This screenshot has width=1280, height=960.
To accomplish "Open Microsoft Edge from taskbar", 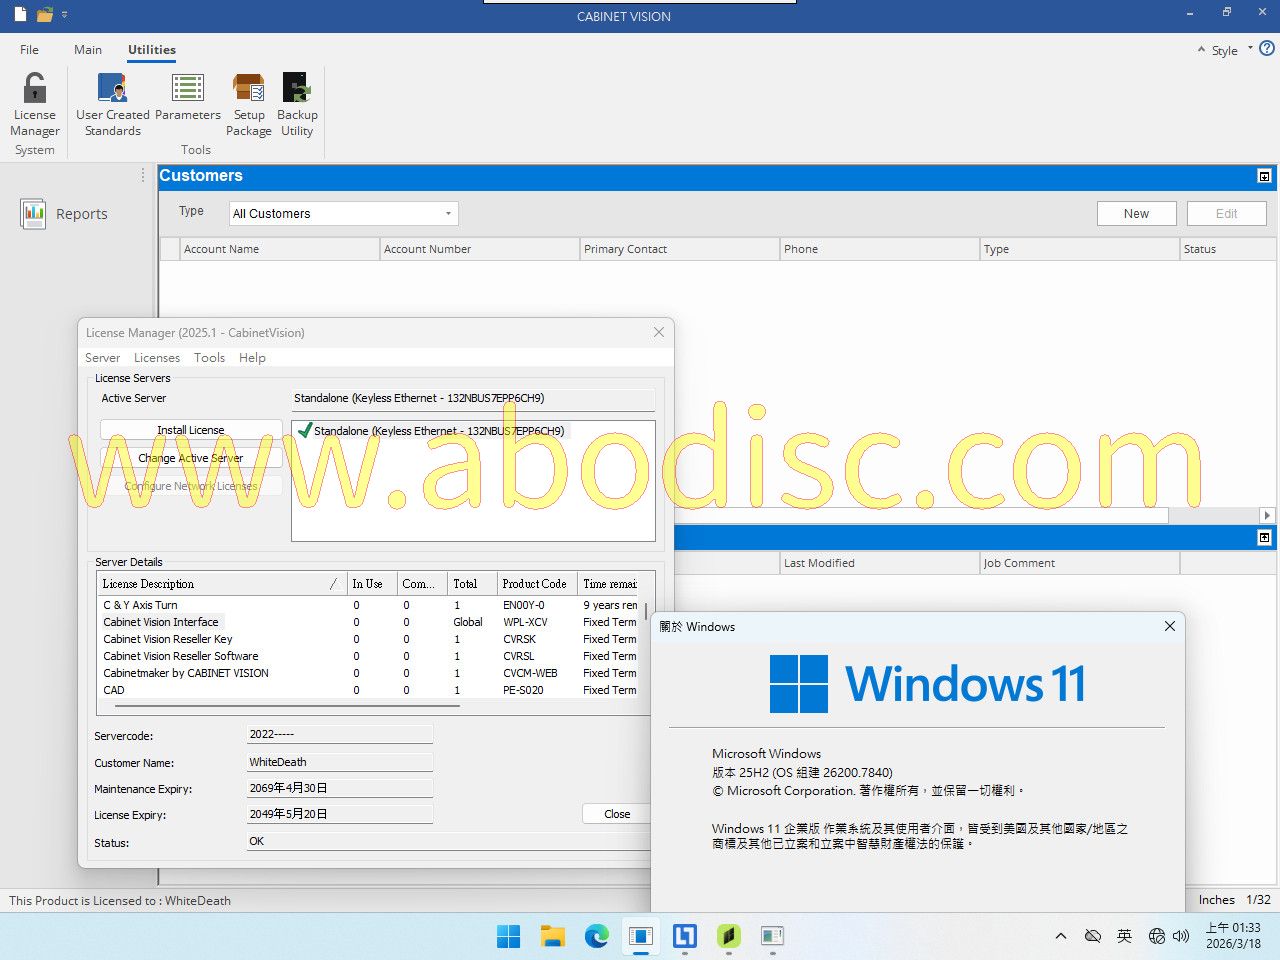I will pos(597,936).
